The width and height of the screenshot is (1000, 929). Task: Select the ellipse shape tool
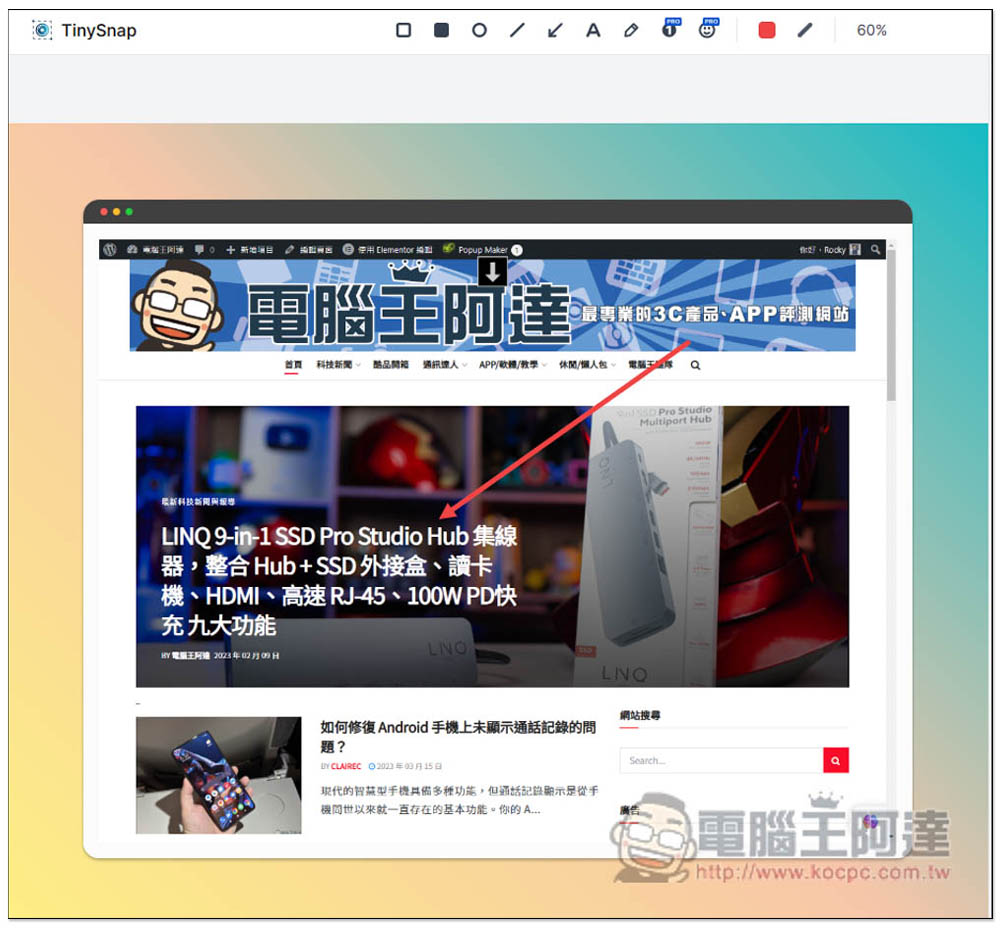[479, 30]
